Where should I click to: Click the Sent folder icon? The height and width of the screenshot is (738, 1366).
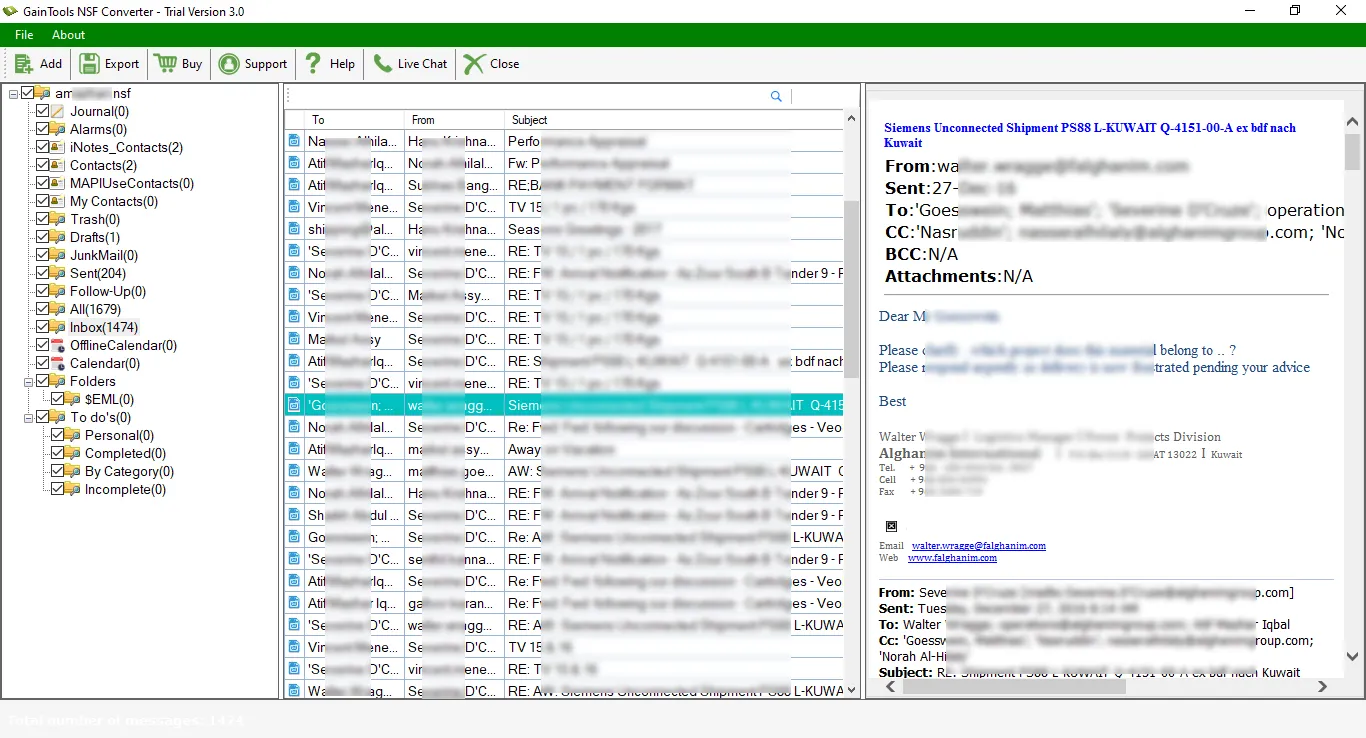59,273
